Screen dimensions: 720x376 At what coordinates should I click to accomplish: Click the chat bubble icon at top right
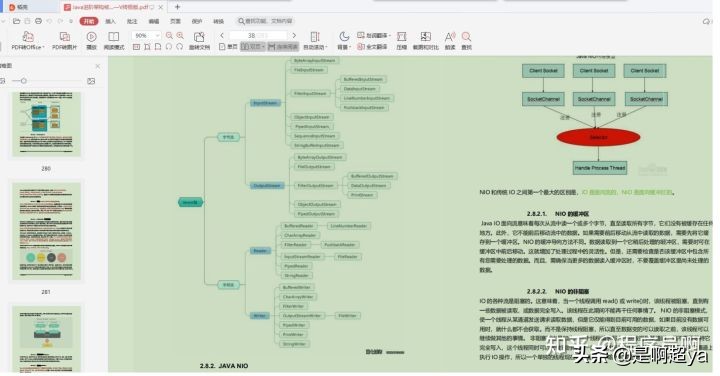pos(706,21)
